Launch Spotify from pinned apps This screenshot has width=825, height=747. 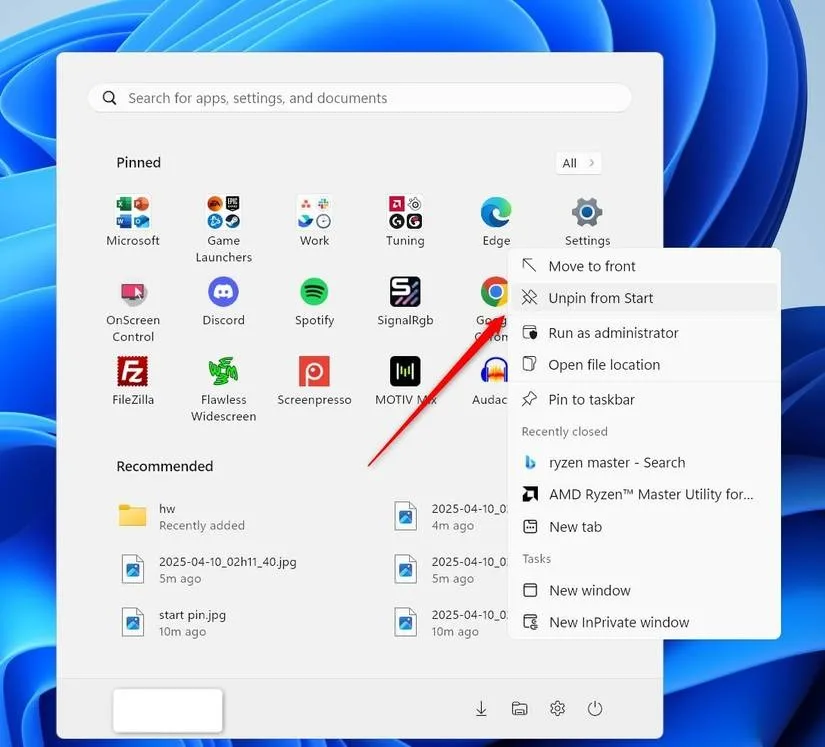(x=314, y=292)
